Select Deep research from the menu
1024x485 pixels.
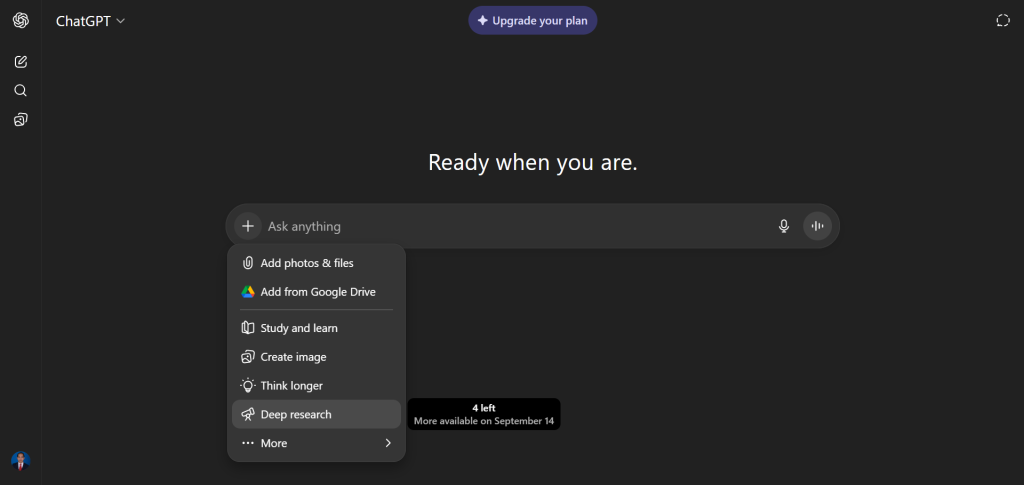pos(316,415)
